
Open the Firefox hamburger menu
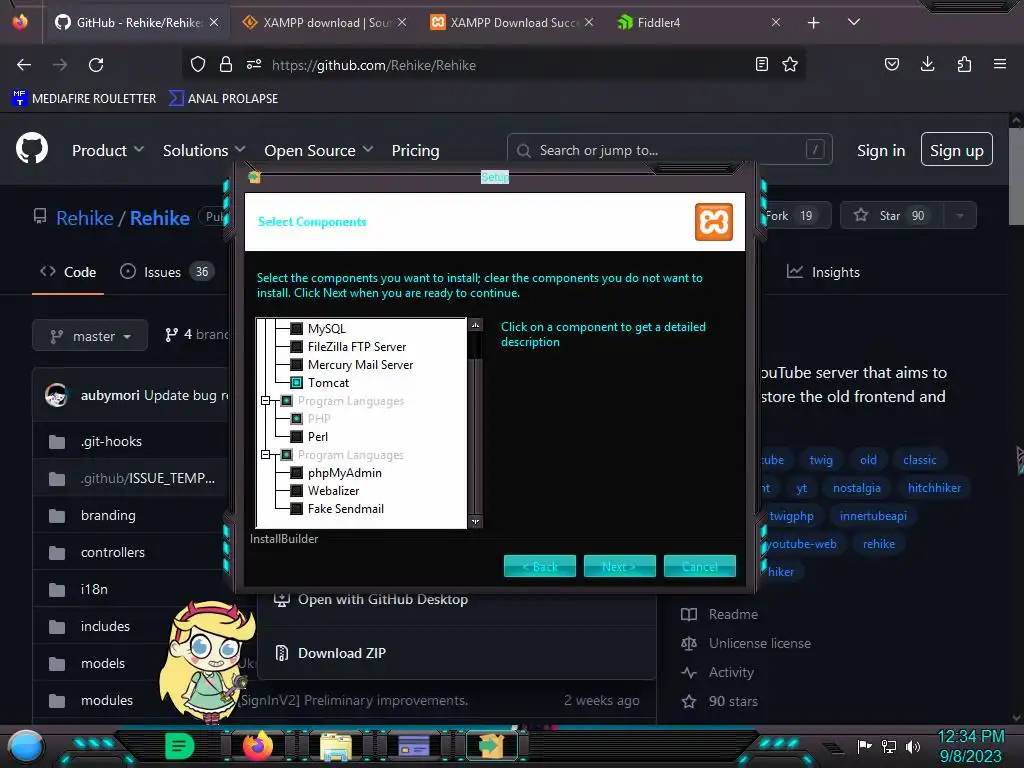tap(1000, 64)
